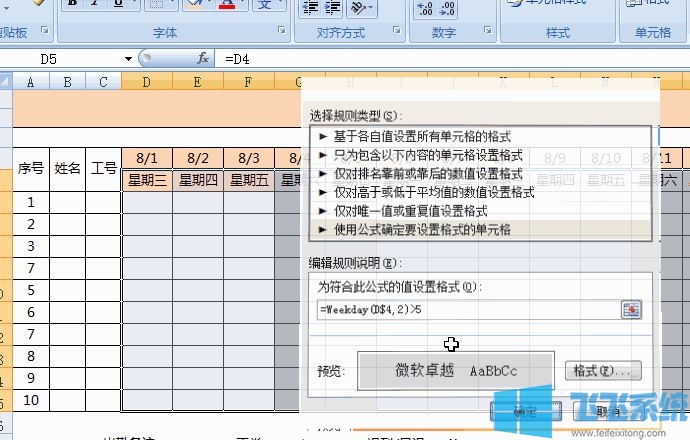Click the range selector icon in formula field
The image size is (690, 440).
point(631,310)
